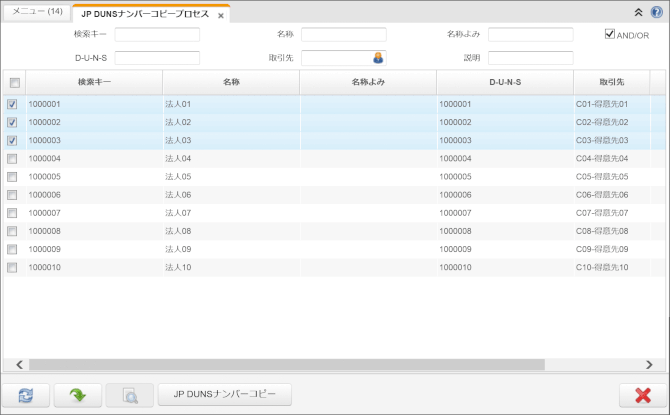Select the 法人06 name cell
Image resolution: width=670 pixels, height=415 pixels.
click(231, 195)
